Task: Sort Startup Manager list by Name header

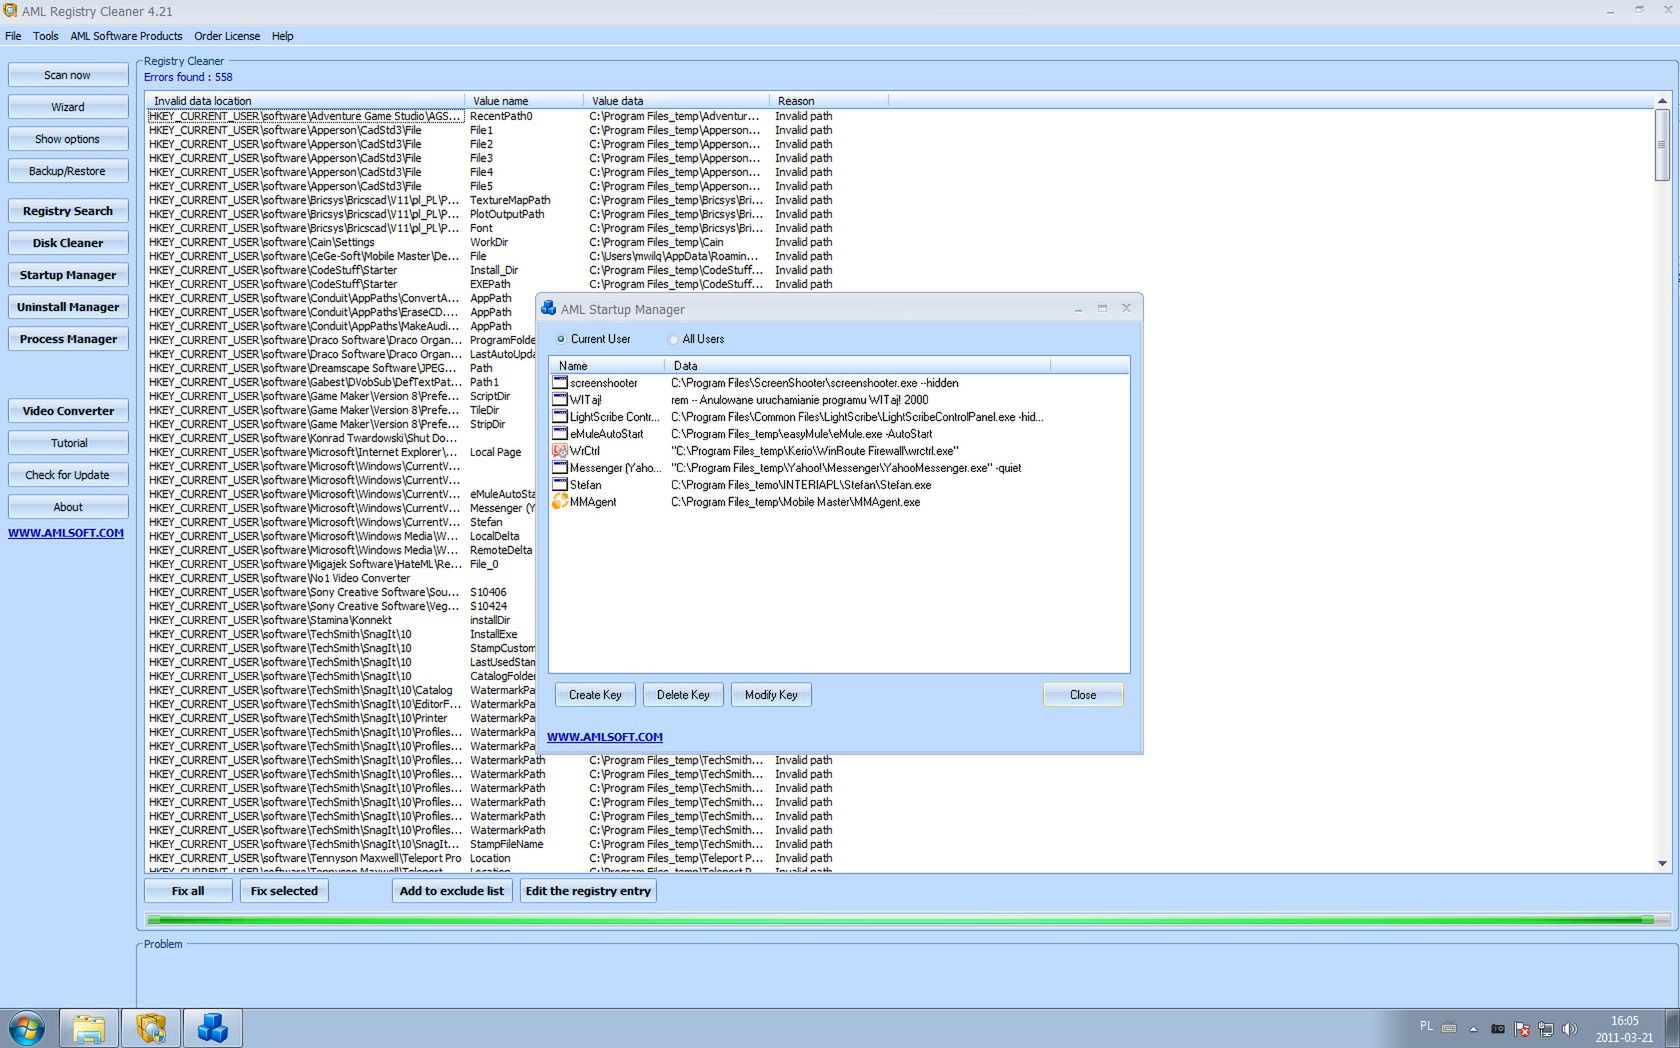Action: point(607,366)
